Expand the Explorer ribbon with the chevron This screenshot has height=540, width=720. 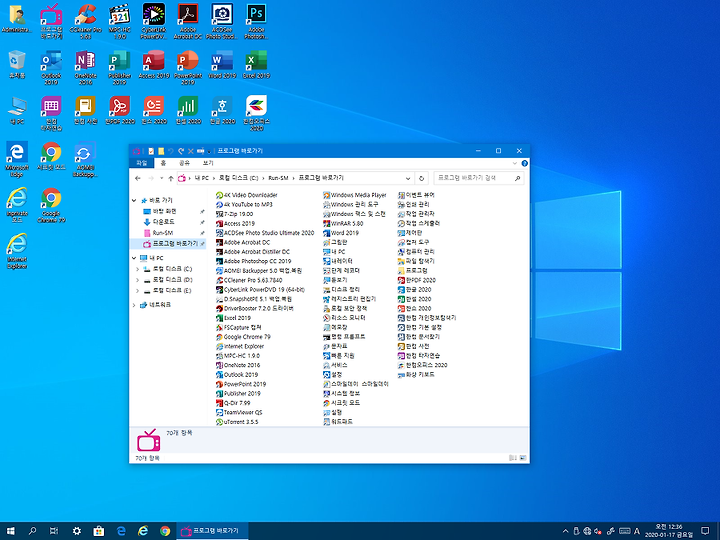tap(514, 163)
